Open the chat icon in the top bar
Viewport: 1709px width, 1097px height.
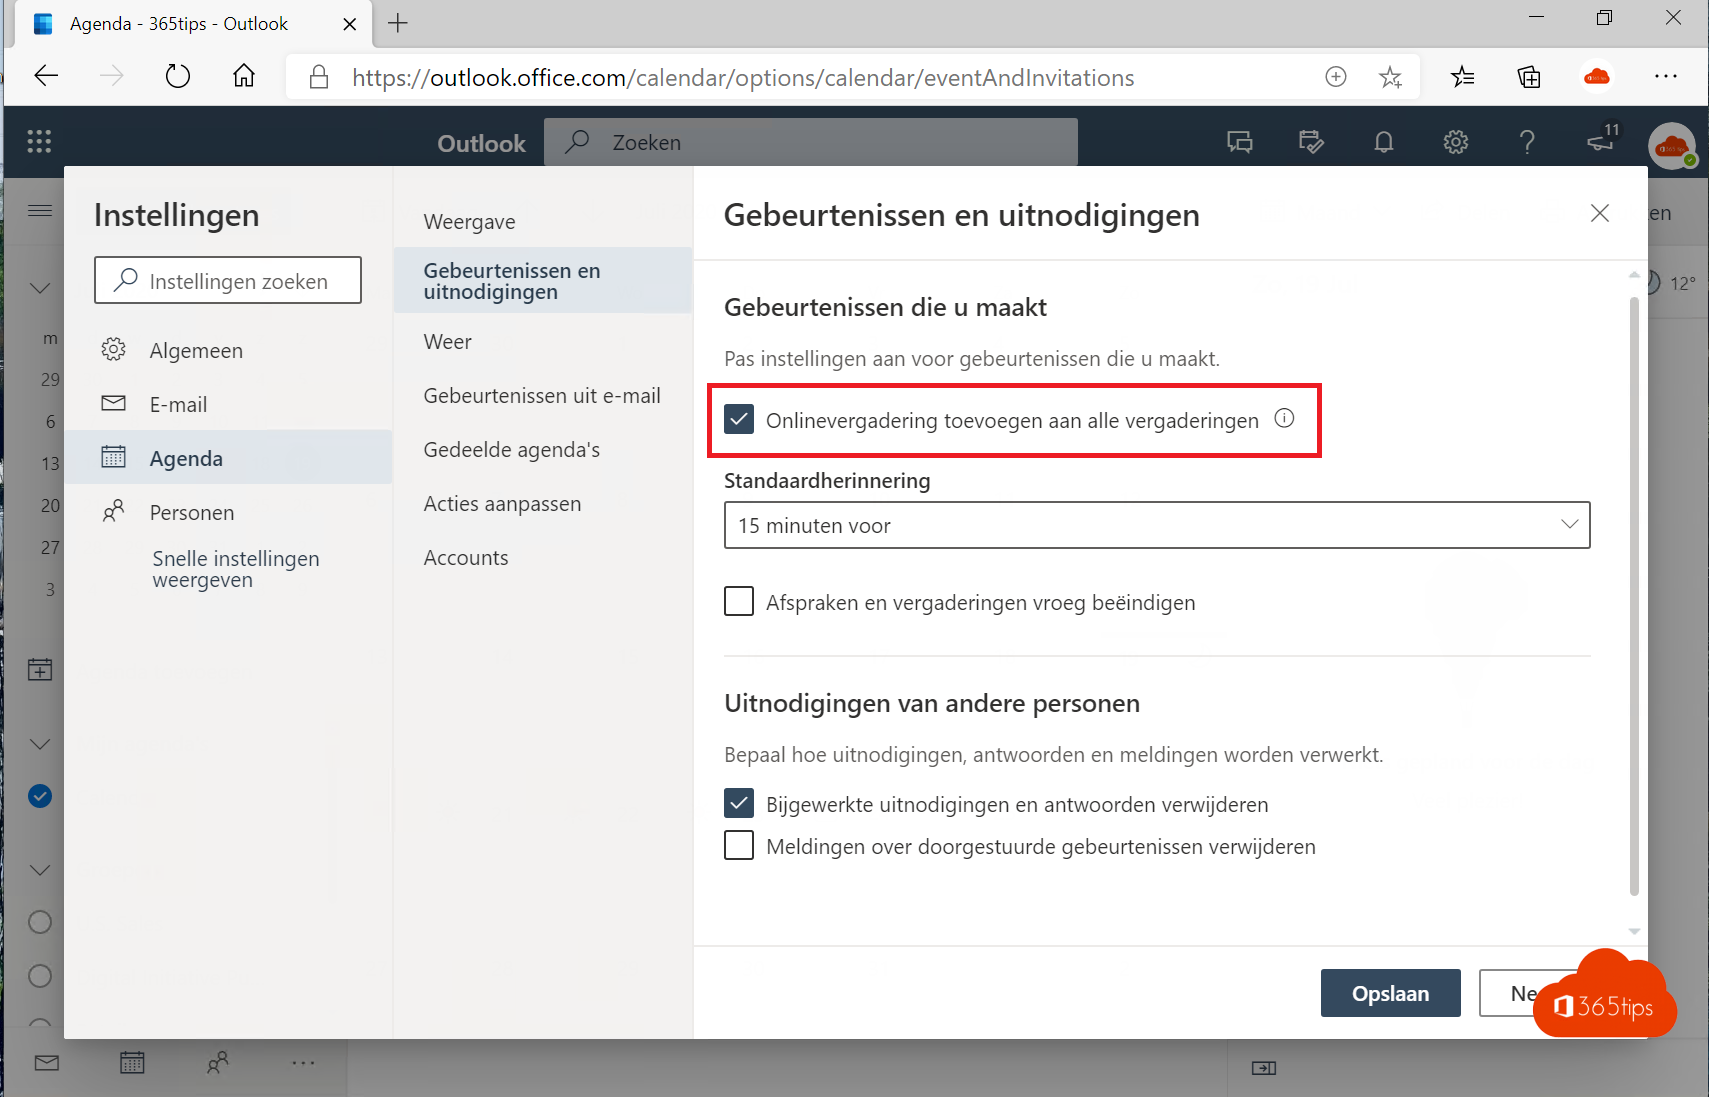pos(1239,141)
